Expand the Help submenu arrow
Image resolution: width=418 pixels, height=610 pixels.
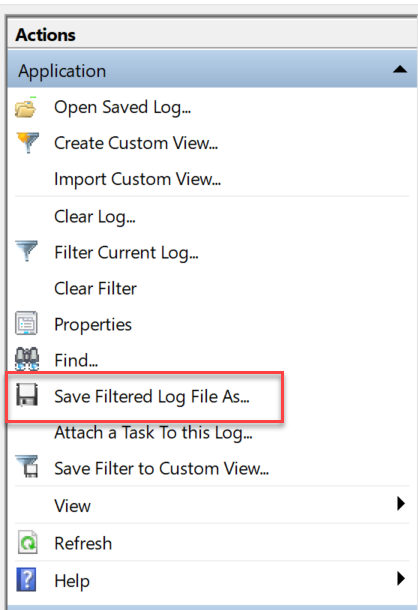click(400, 578)
